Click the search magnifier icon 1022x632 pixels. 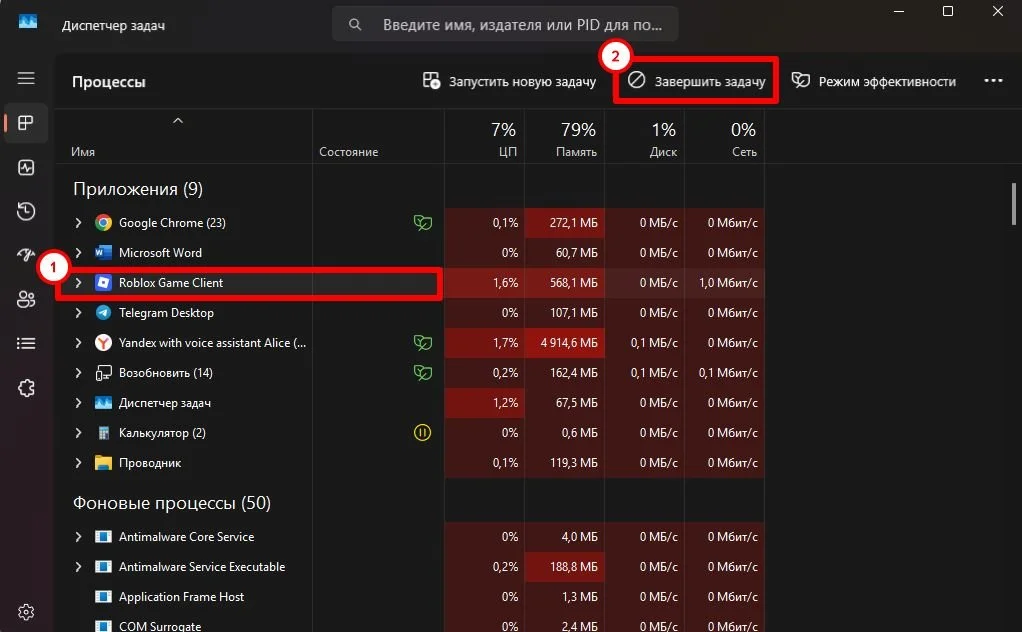coord(355,25)
